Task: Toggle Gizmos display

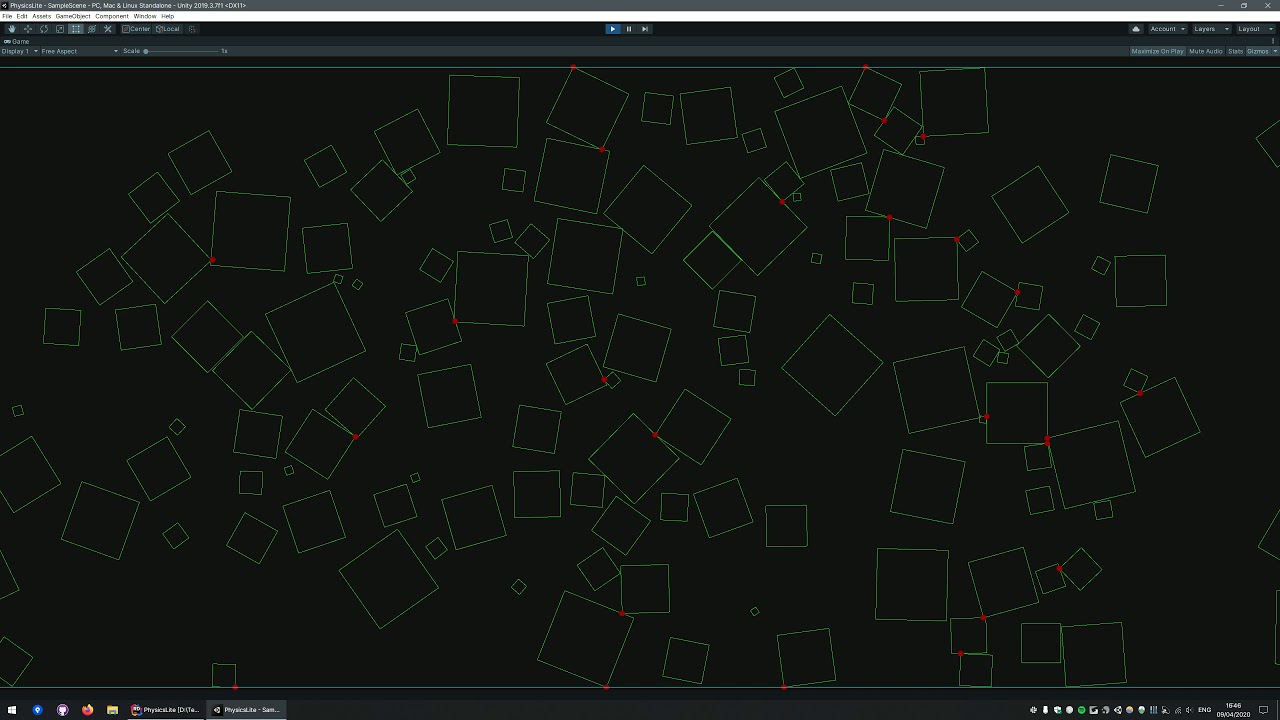Action: pyautogui.click(x=1257, y=51)
